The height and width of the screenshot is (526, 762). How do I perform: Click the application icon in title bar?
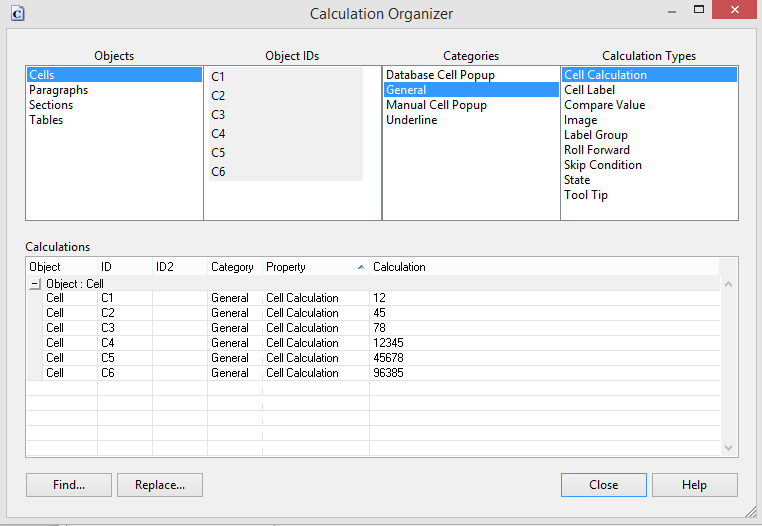point(17,13)
